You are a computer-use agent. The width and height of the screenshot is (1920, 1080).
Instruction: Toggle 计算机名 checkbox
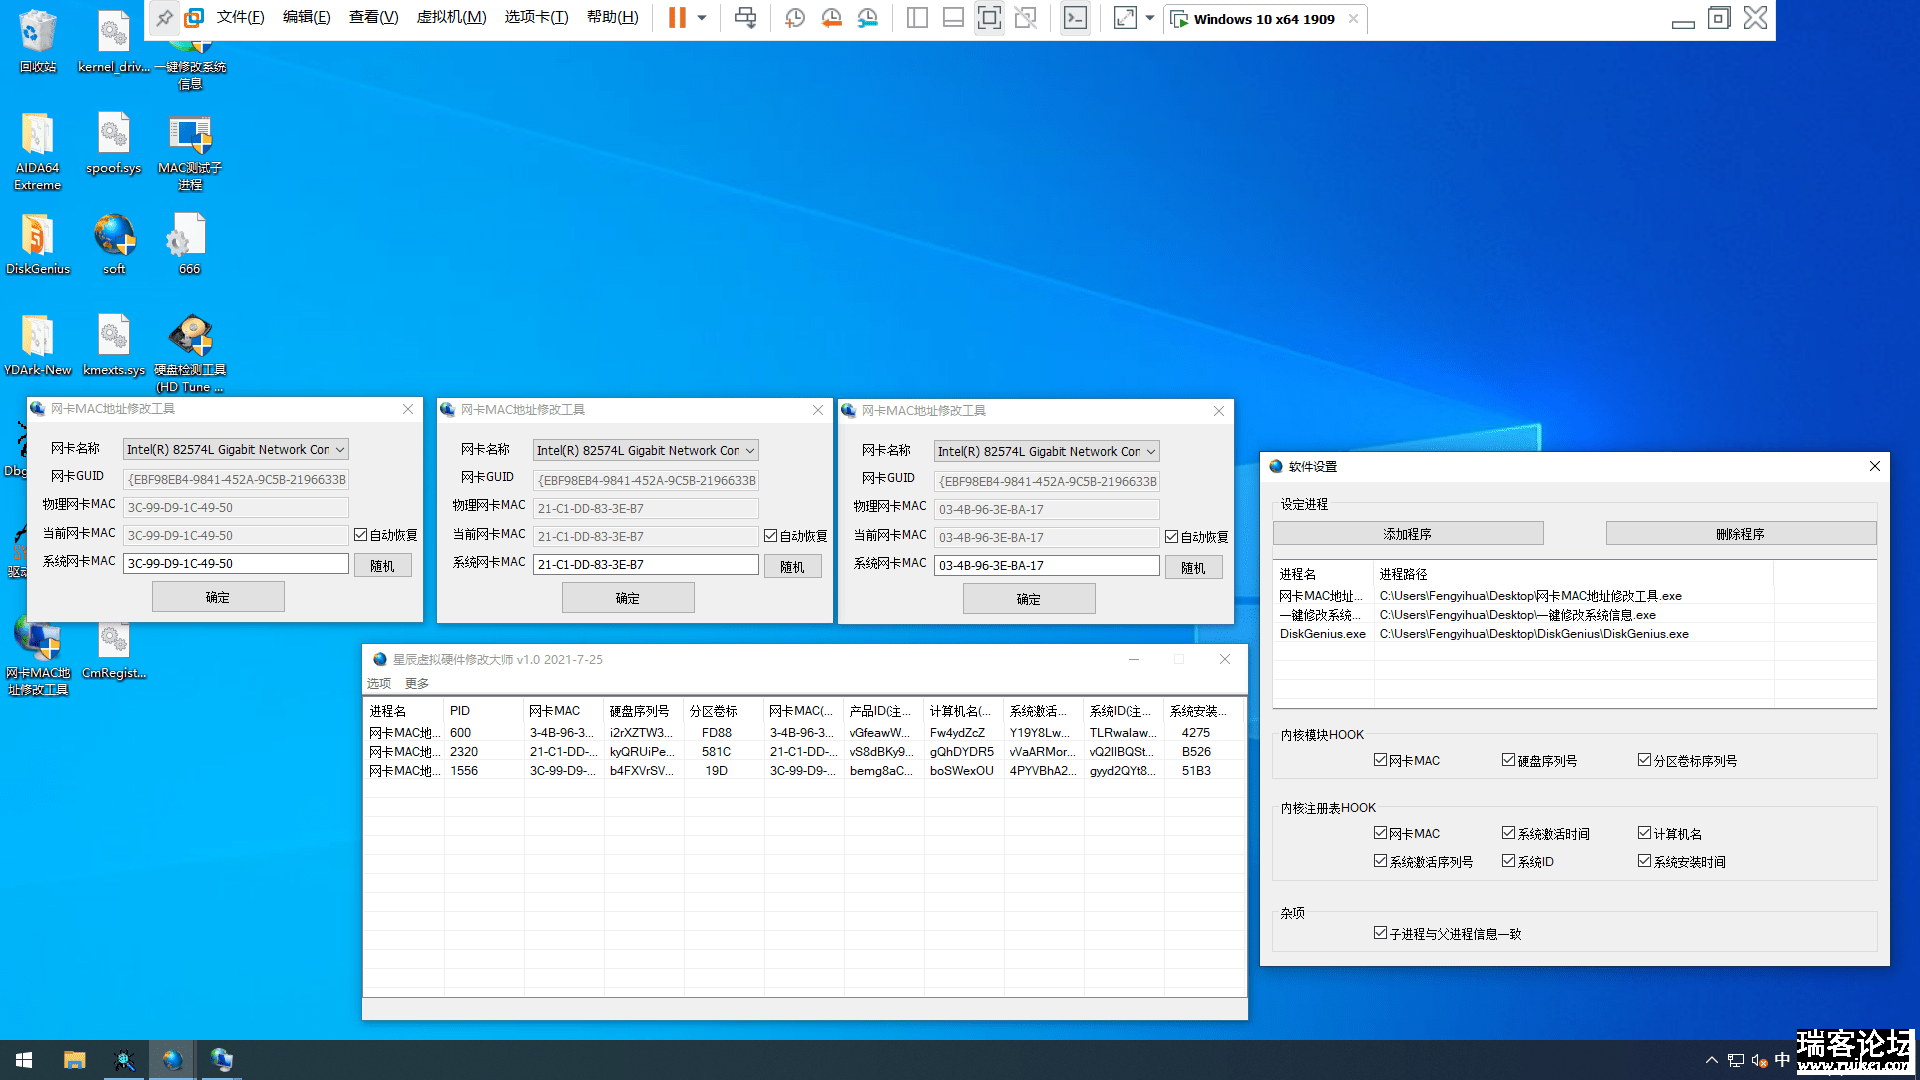1645,833
